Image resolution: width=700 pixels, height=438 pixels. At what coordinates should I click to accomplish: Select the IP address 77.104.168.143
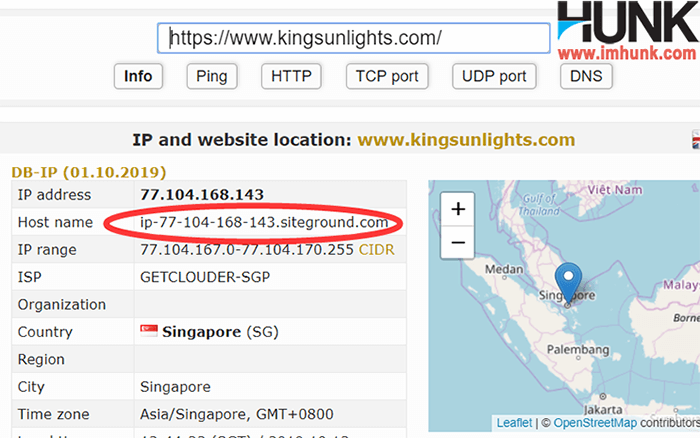(202, 195)
